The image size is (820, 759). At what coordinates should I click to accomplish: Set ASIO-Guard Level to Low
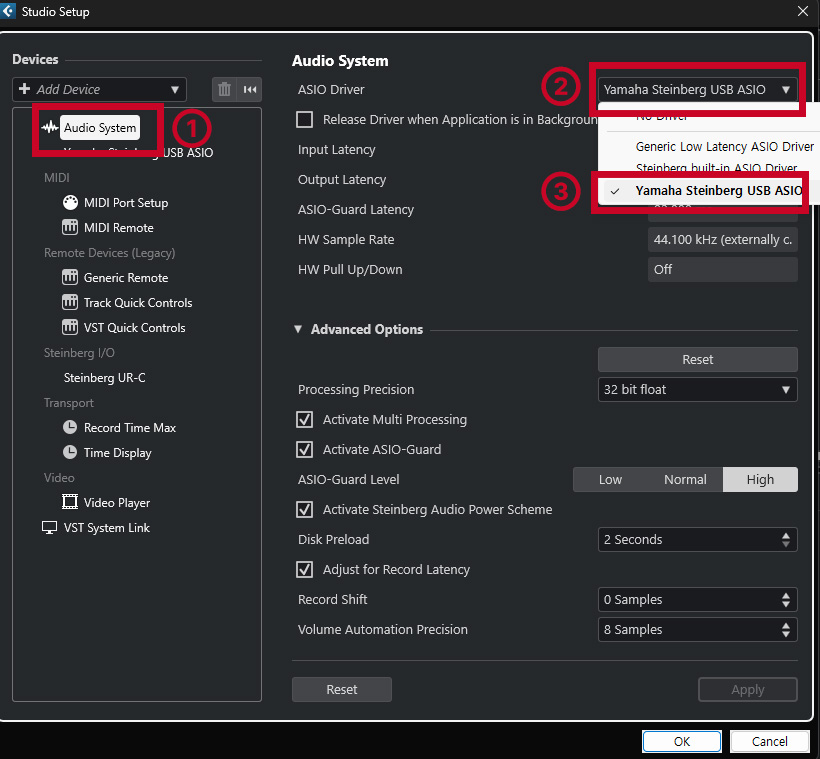pyautogui.click(x=610, y=479)
